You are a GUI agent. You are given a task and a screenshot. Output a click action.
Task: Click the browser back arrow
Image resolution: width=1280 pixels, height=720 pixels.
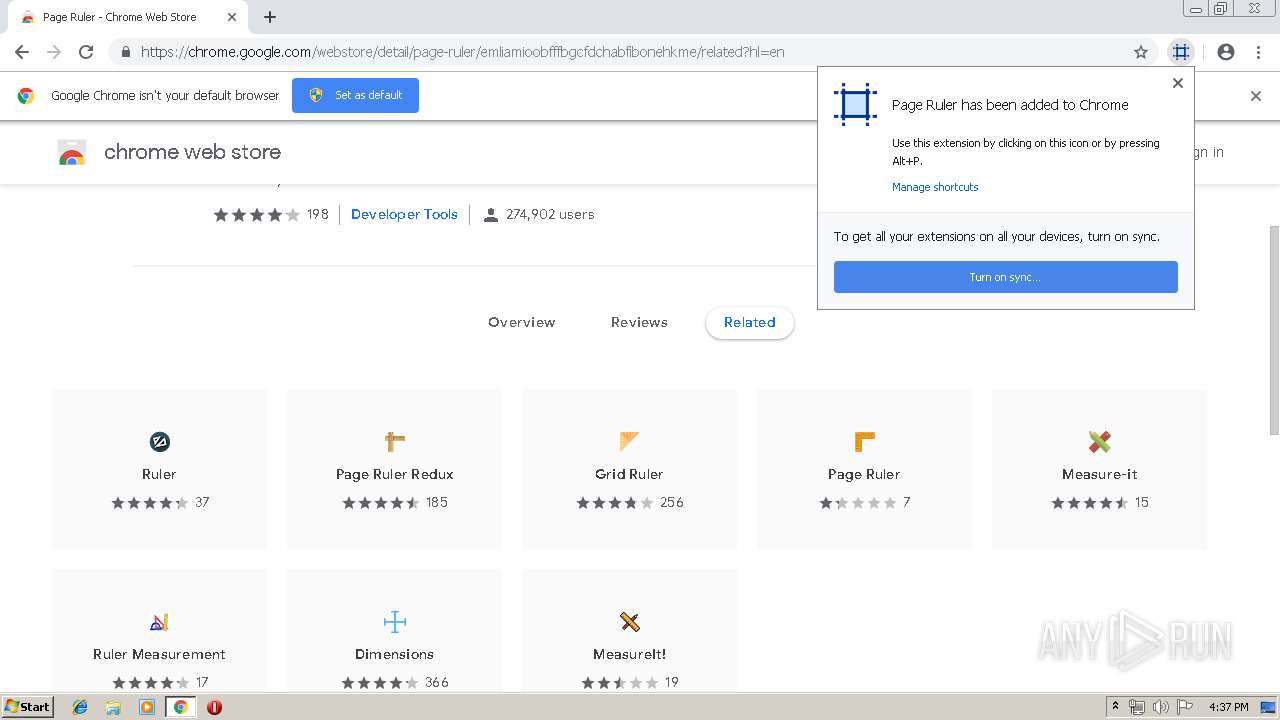22,52
